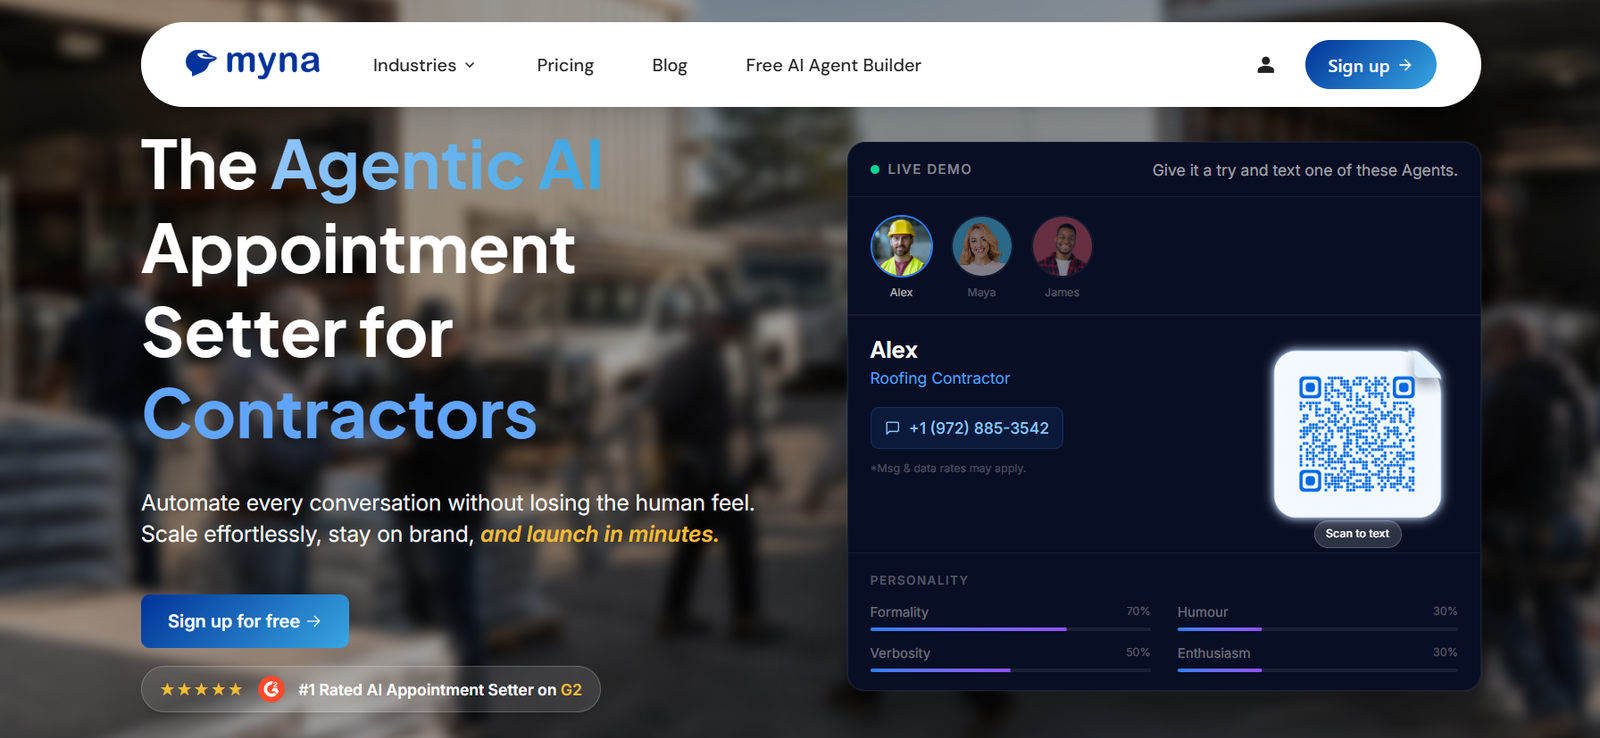
Task: Click the message icon beside the phone number
Action: click(x=892, y=428)
